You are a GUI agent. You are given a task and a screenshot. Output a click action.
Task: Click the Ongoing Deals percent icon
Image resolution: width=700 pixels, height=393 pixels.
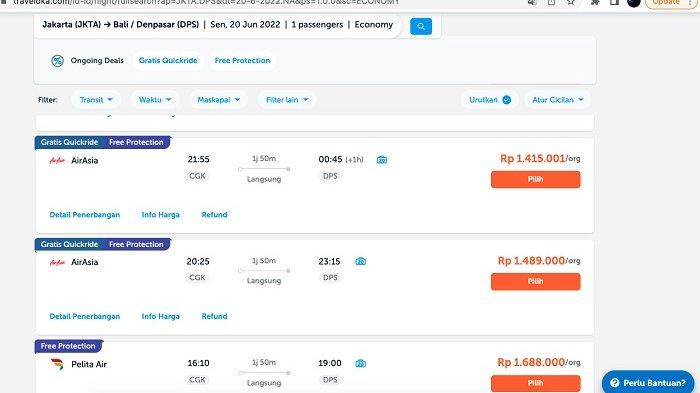click(x=57, y=61)
